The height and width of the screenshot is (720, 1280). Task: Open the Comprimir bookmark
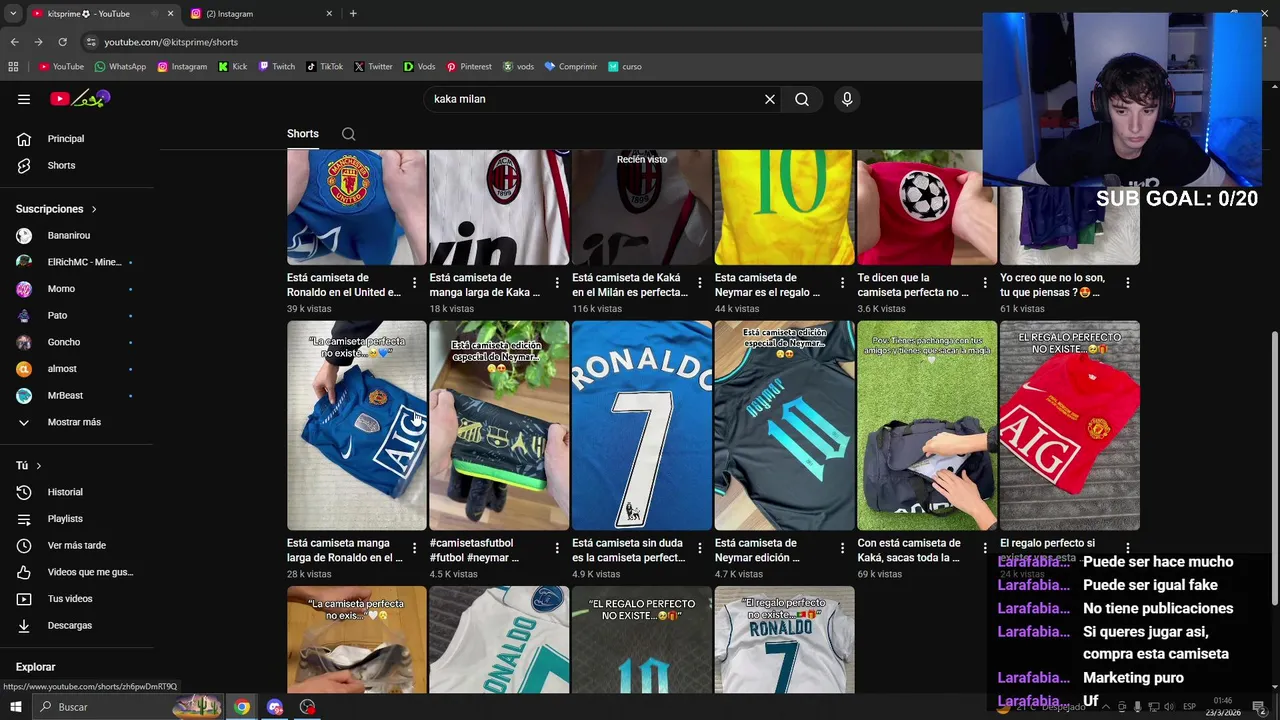(x=571, y=67)
